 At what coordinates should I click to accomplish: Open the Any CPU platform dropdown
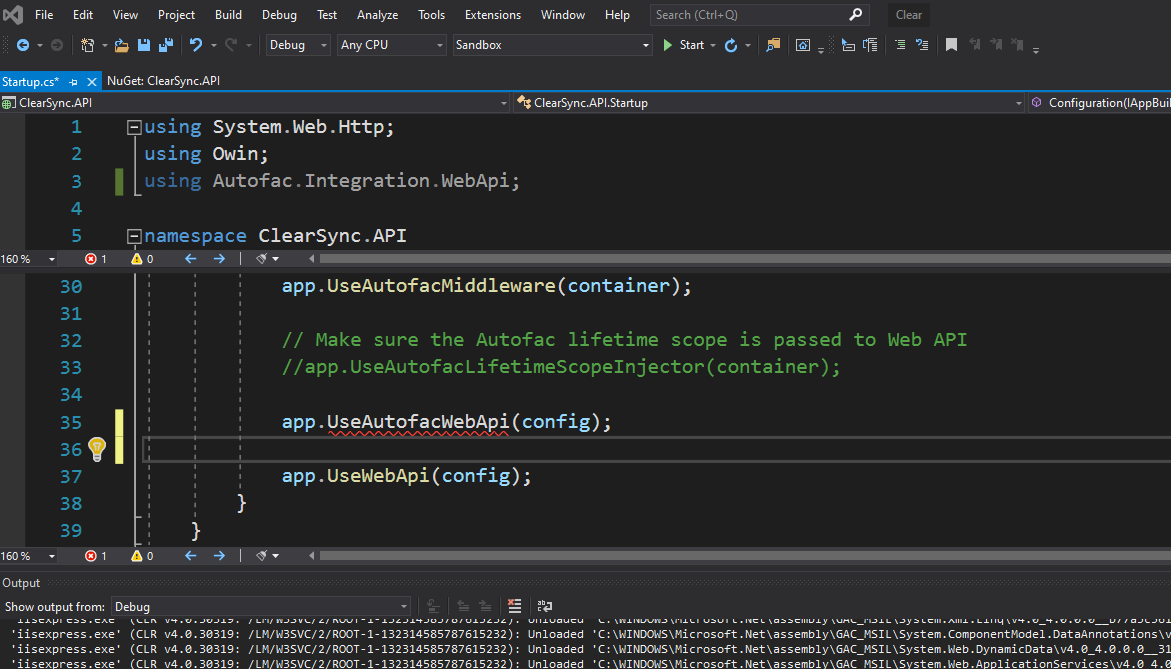[391, 45]
